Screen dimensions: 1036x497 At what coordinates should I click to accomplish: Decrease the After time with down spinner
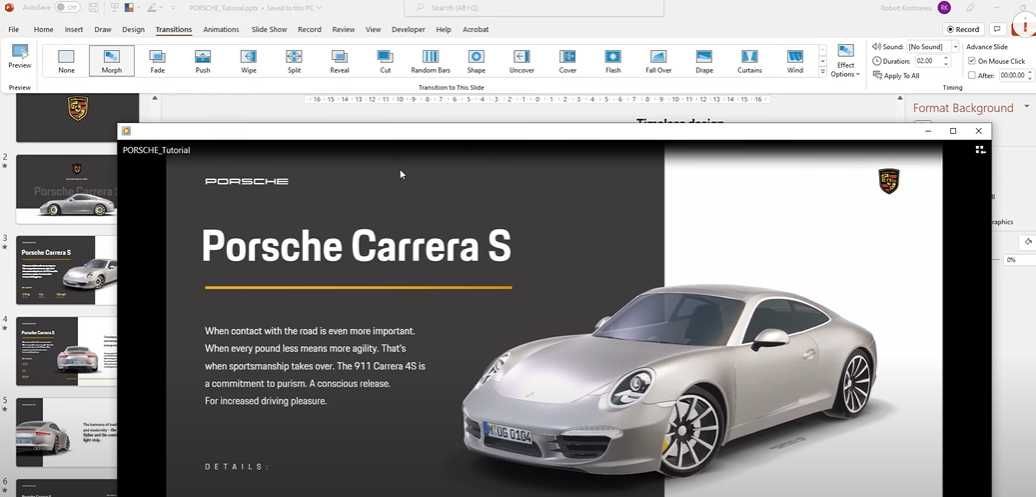pyautogui.click(x=1029, y=78)
